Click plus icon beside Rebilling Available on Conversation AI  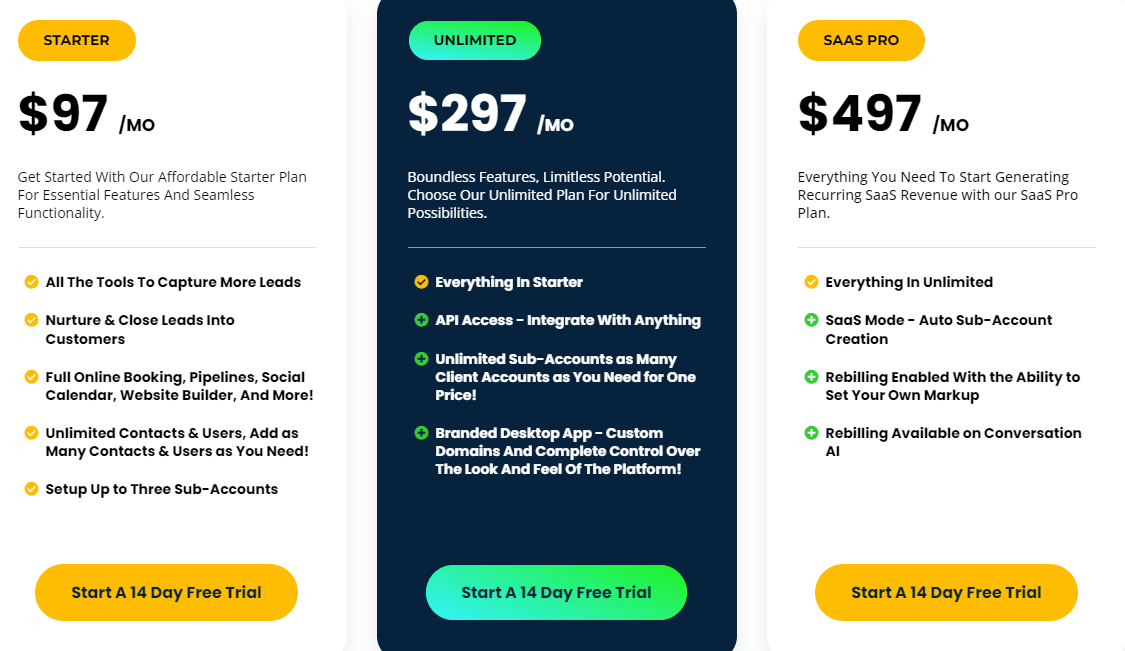(811, 432)
